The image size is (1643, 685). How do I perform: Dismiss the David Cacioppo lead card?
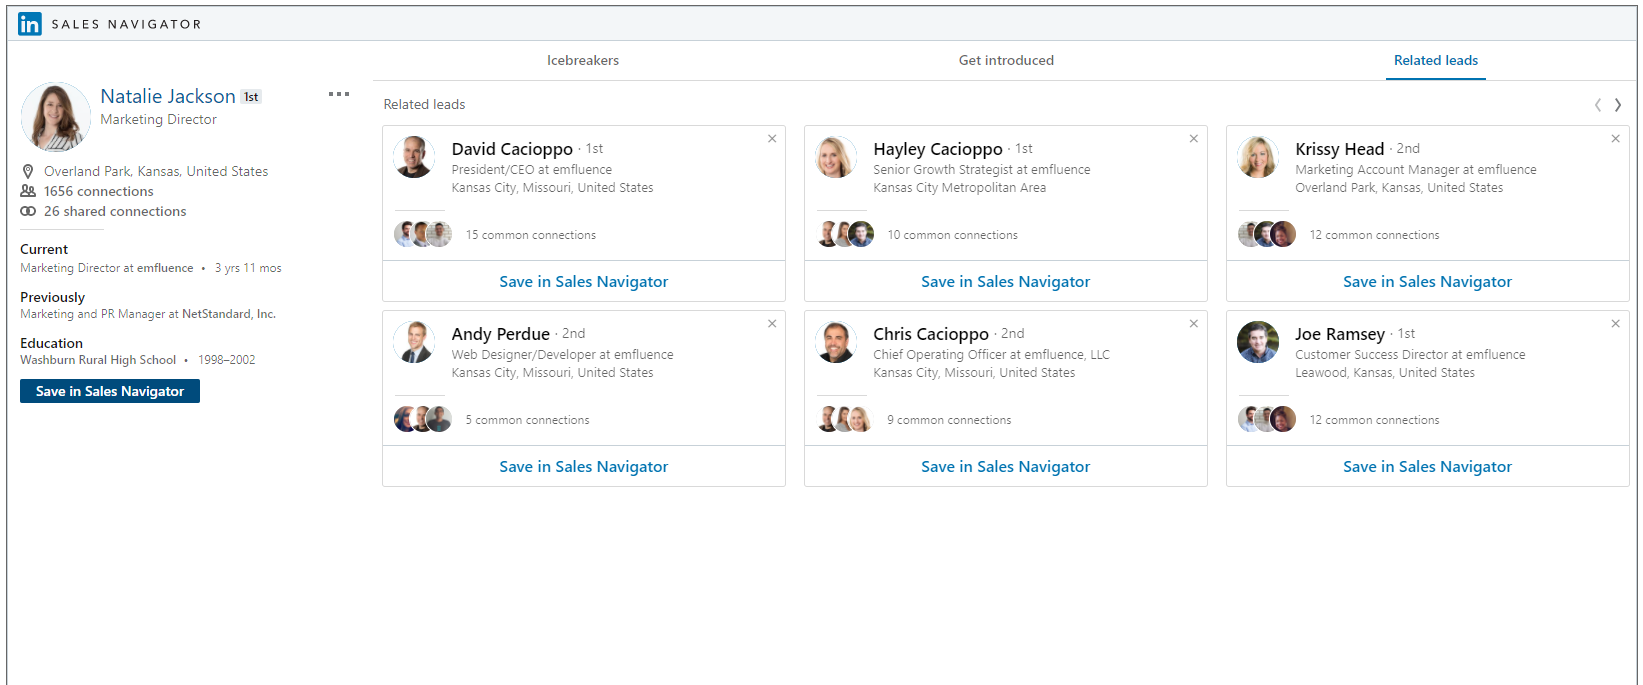tap(772, 139)
